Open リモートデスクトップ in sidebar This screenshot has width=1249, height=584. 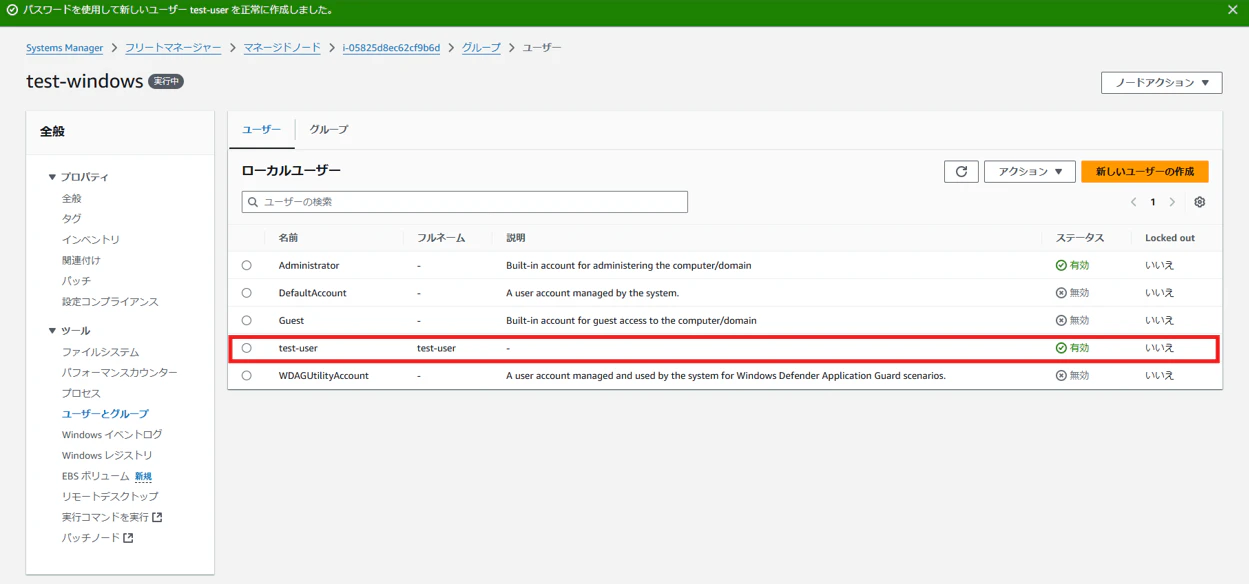point(110,497)
